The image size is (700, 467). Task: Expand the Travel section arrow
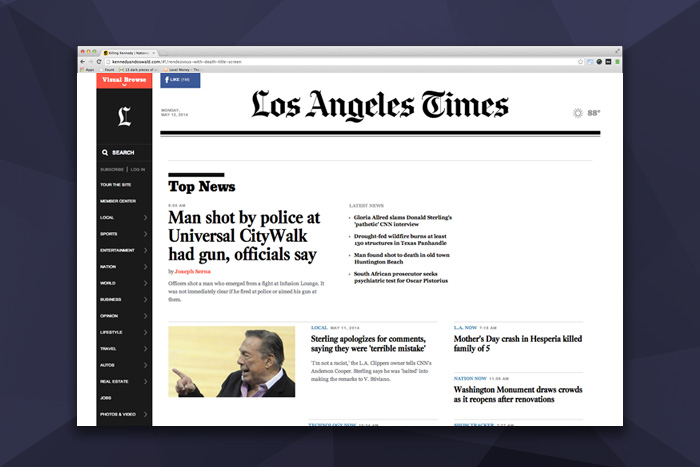[x=146, y=349]
